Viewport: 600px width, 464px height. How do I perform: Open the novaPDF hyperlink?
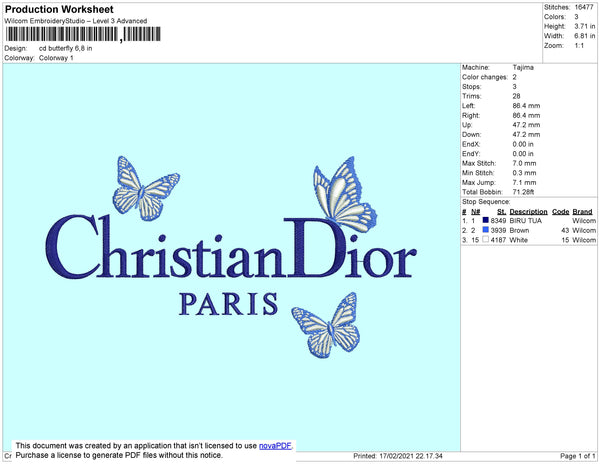point(275,446)
